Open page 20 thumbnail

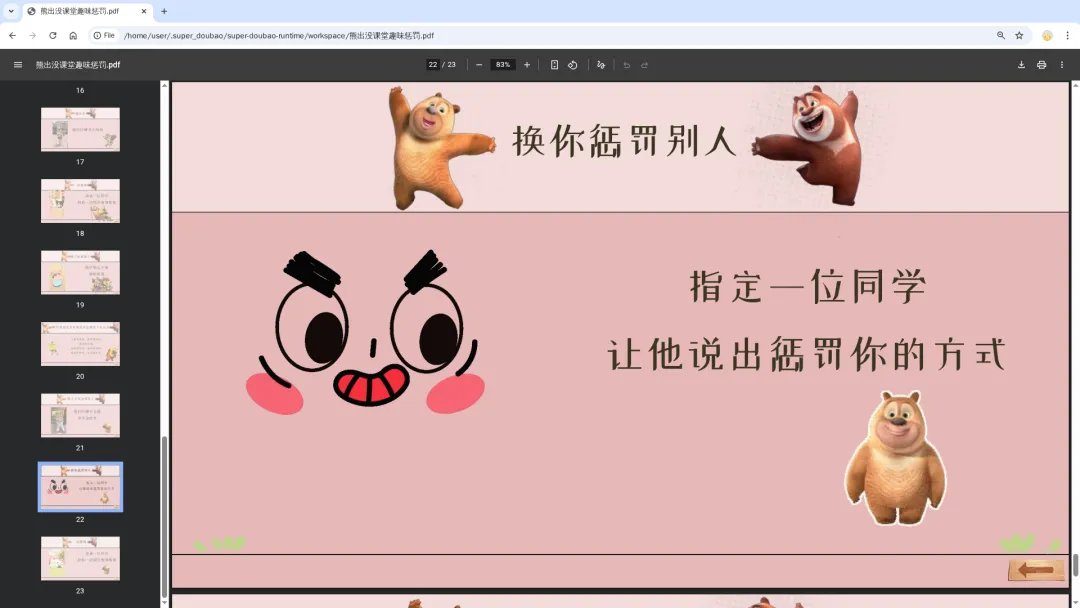tap(80, 344)
